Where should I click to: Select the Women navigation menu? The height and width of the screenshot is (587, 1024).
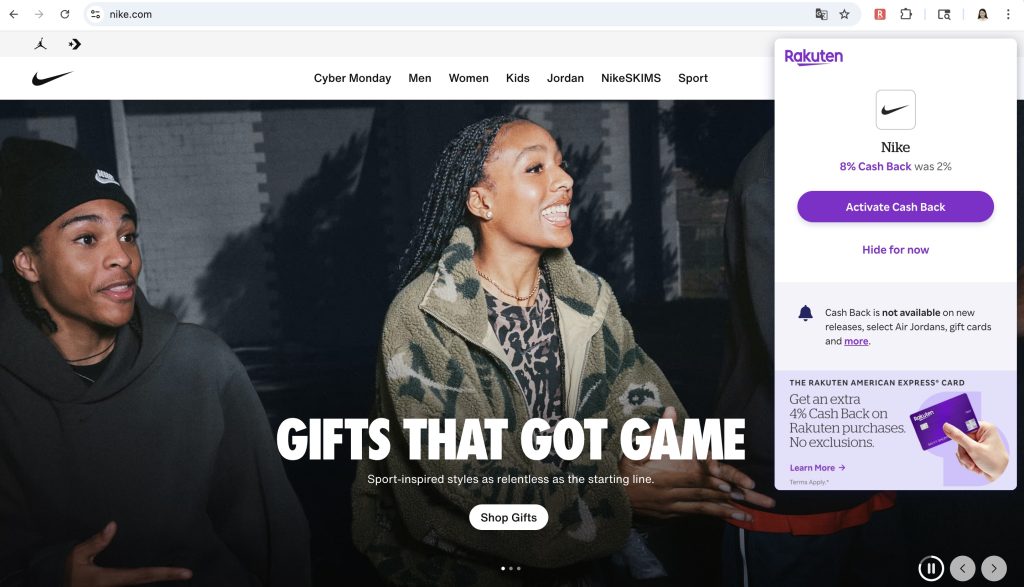pos(468,78)
